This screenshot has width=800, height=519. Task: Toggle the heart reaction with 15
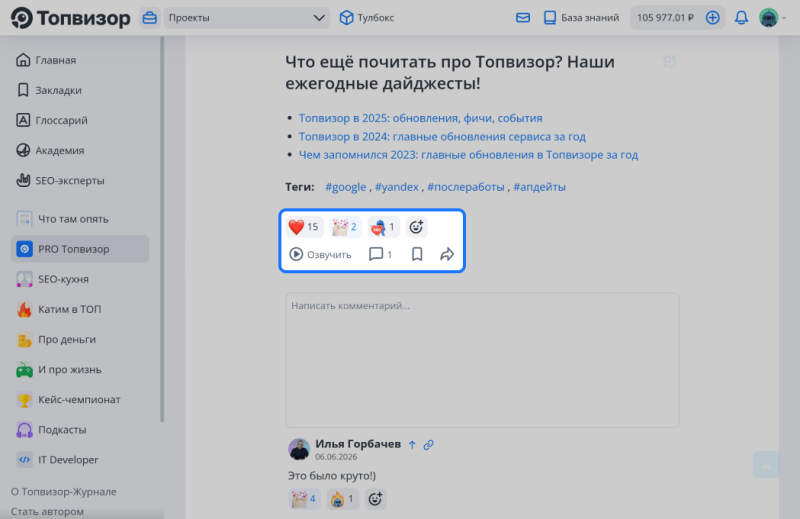pos(304,227)
